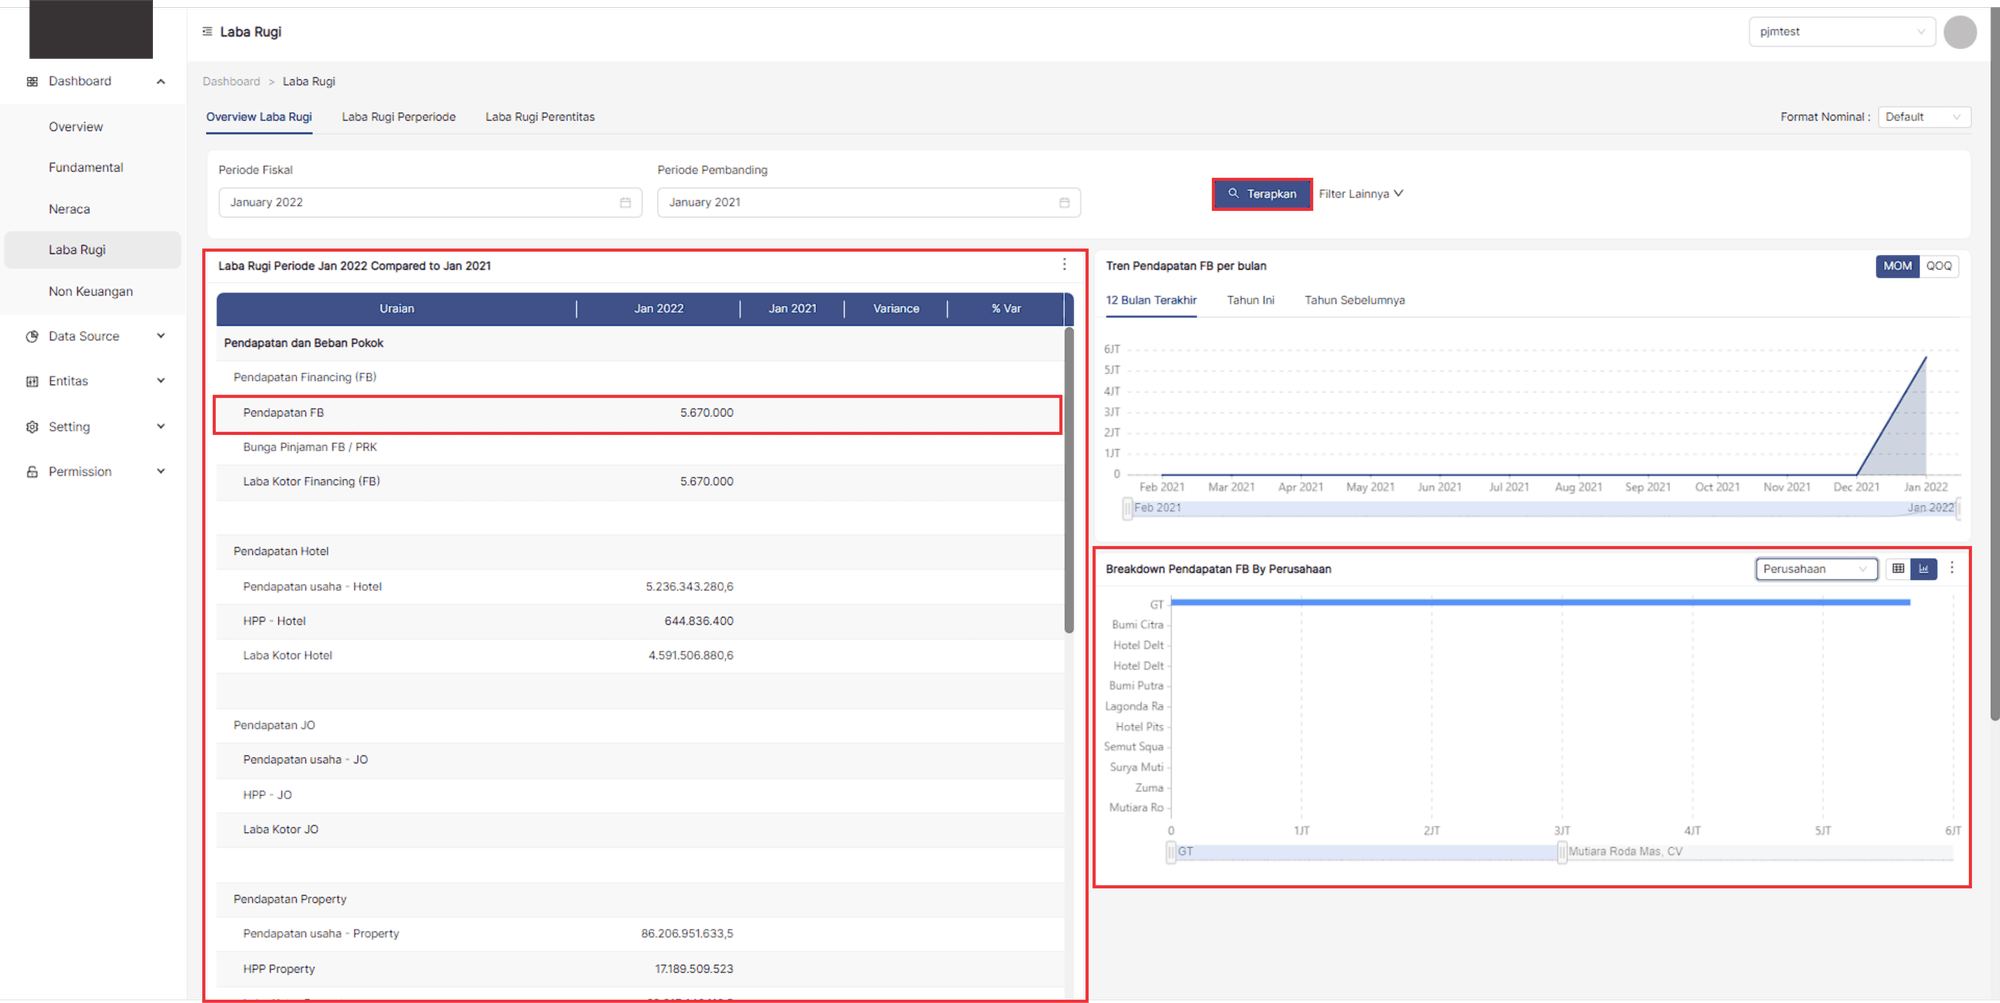This screenshot has height=1003, width=2000.
Task: Switch breakdown to table view icon
Action: pyautogui.click(x=1897, y=569)
